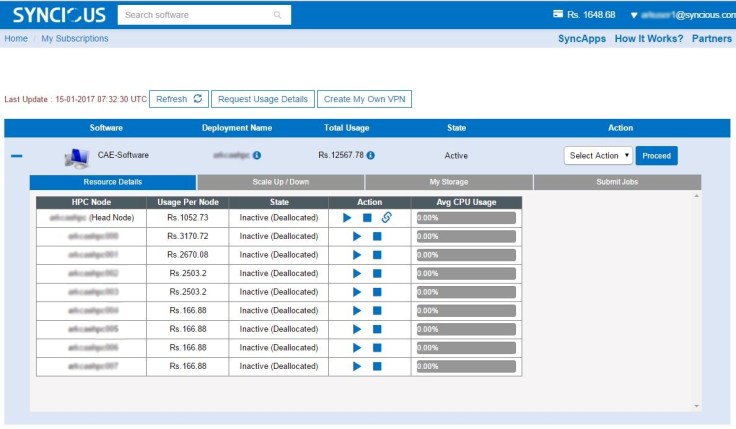Image resolution: width=736 pixels, height=429 pixels.
Task: Click the Head Node CPU usage bar
Action: [465, 217]
